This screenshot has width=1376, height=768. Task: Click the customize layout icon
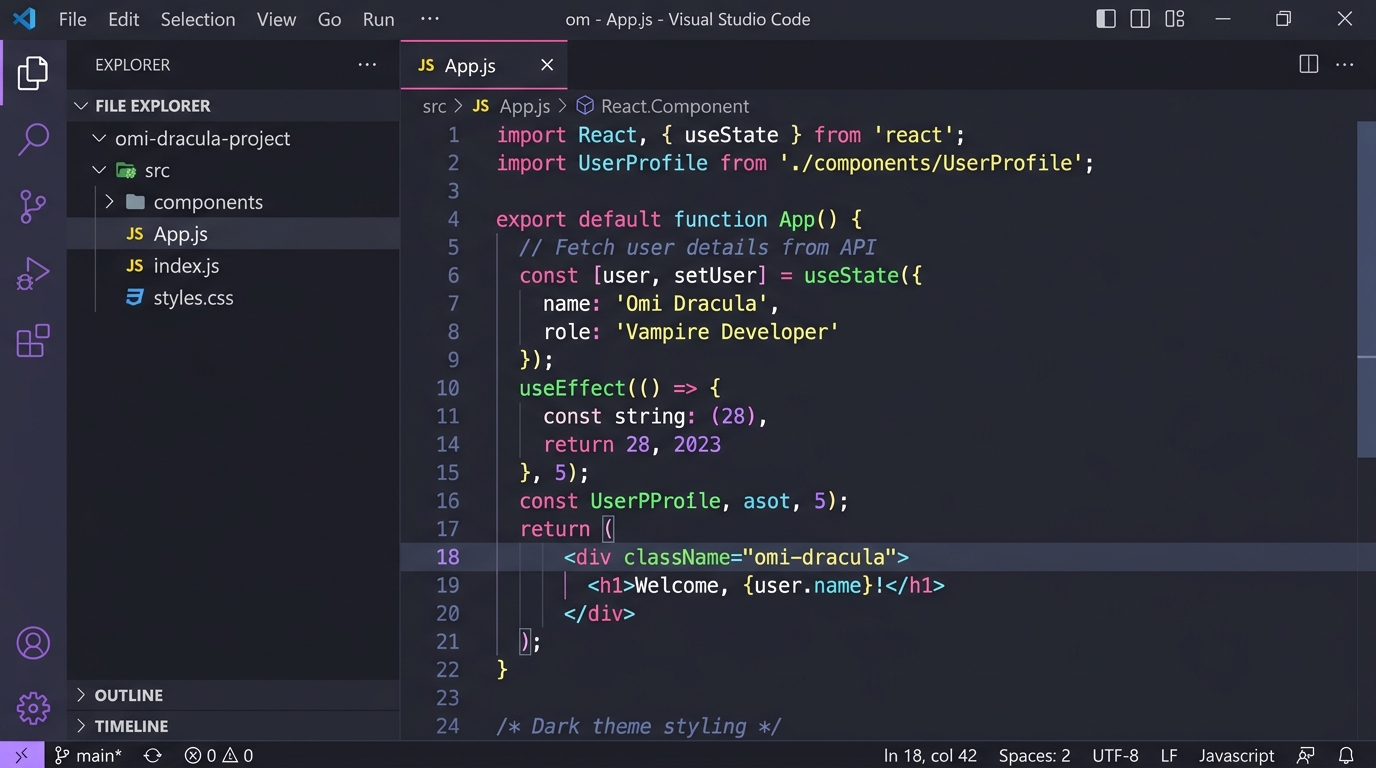click(x=1175, y=19)
